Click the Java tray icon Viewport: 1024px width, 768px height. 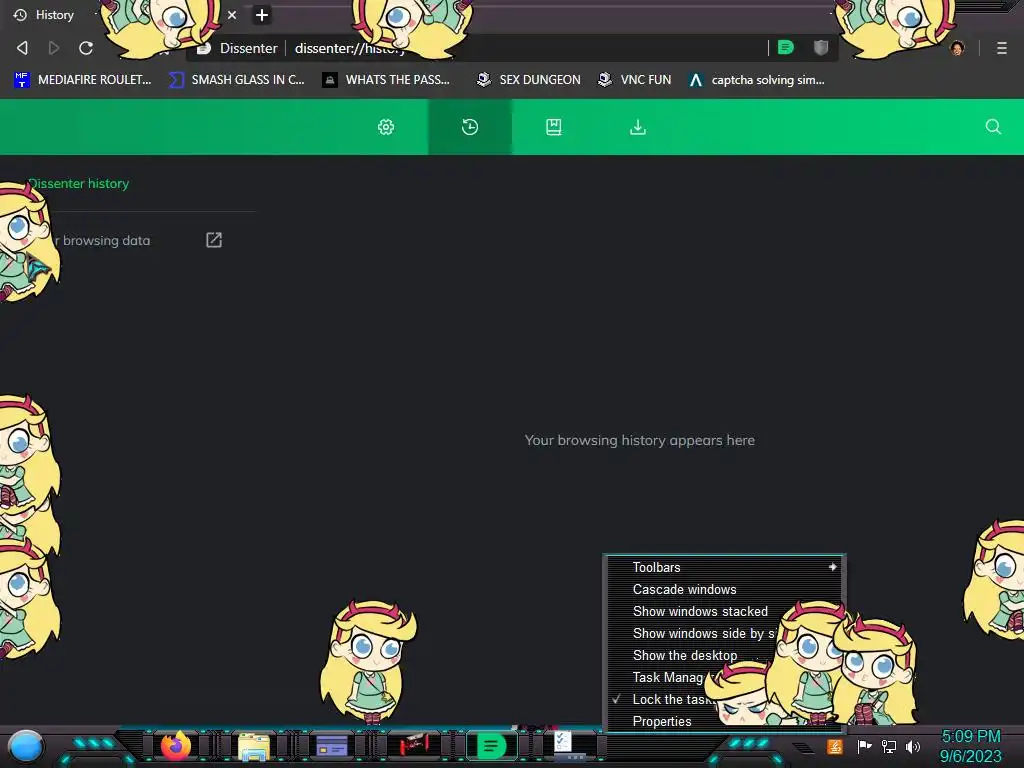tap(835, 746)
